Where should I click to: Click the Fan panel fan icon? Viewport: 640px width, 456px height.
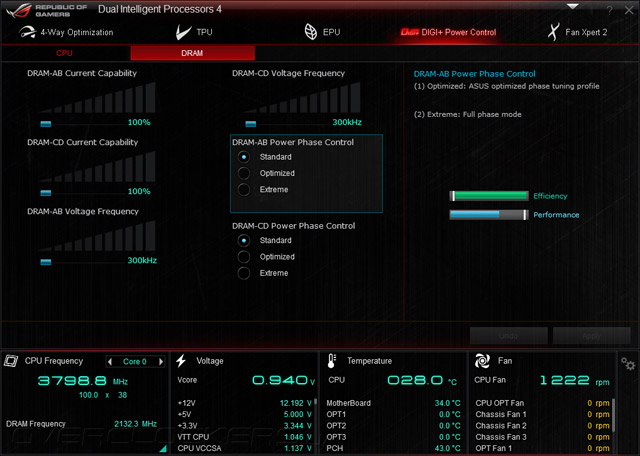tap(482, 361)
